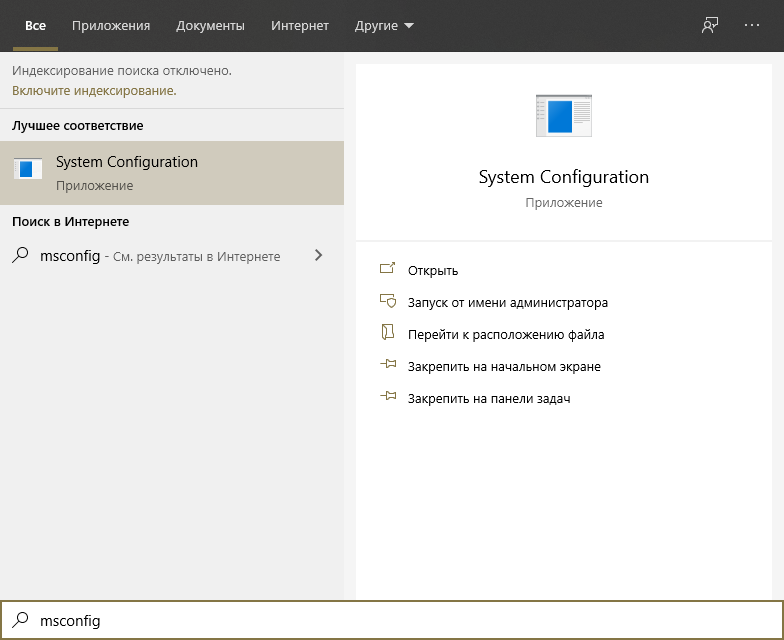The height and width of the screenshot is (640, 784).
Task: Click the open-window icon beside Открыть
Action: (x=388, y=269)
